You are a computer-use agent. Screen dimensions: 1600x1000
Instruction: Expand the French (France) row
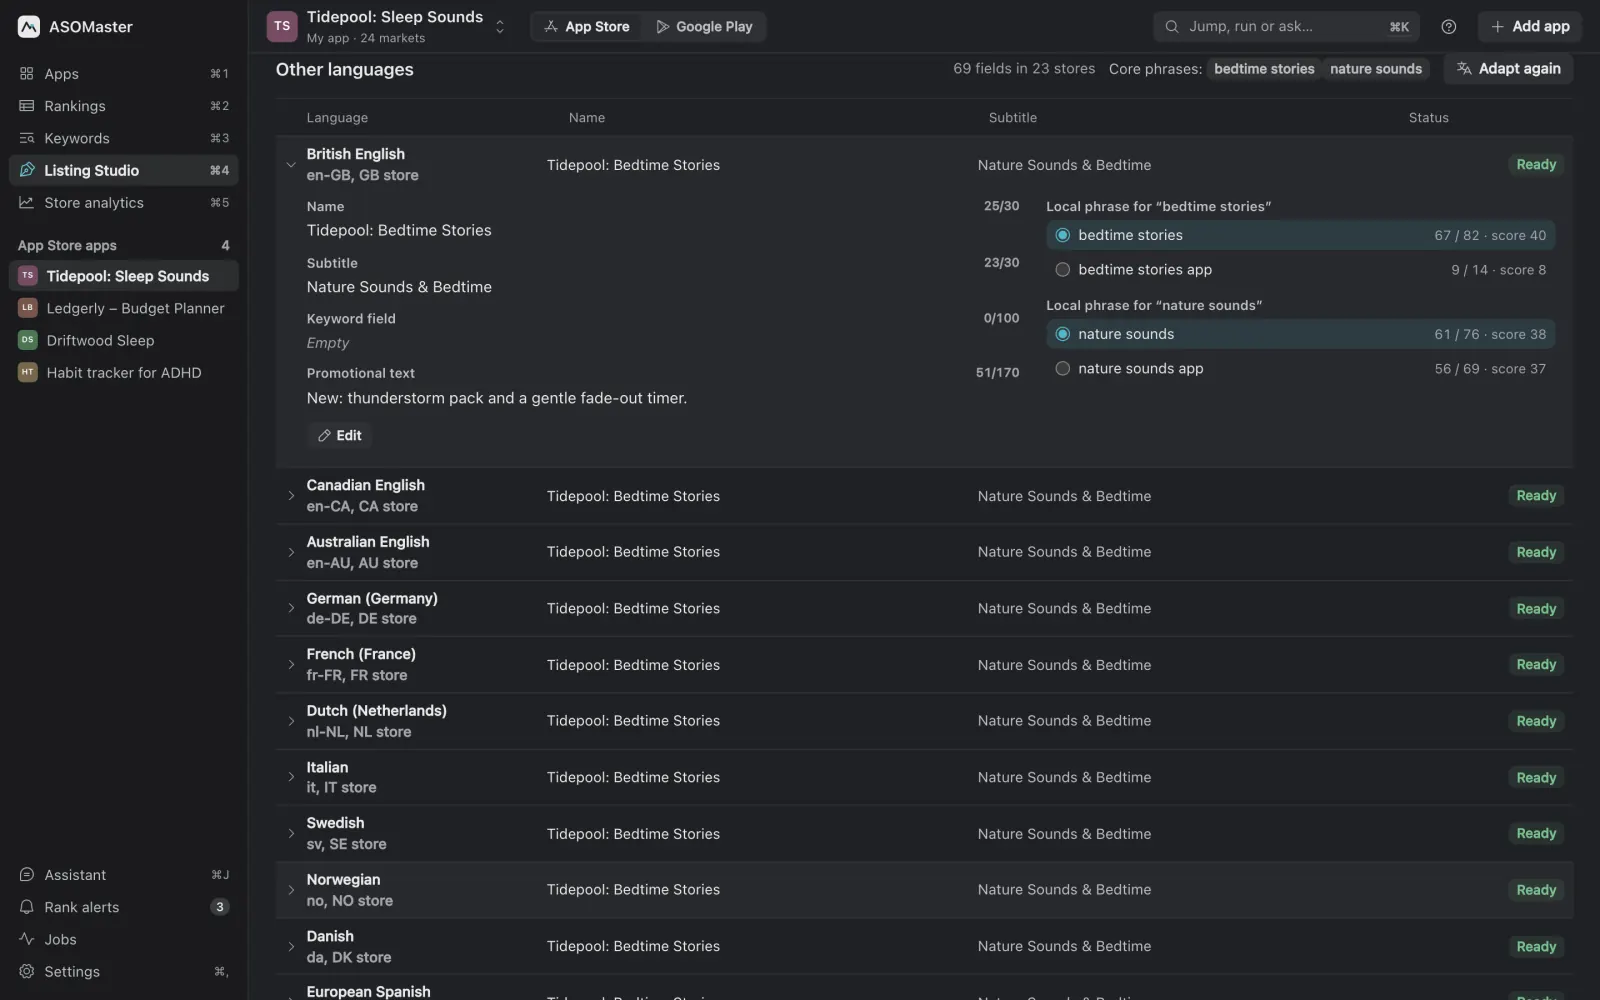click(291, 665)
